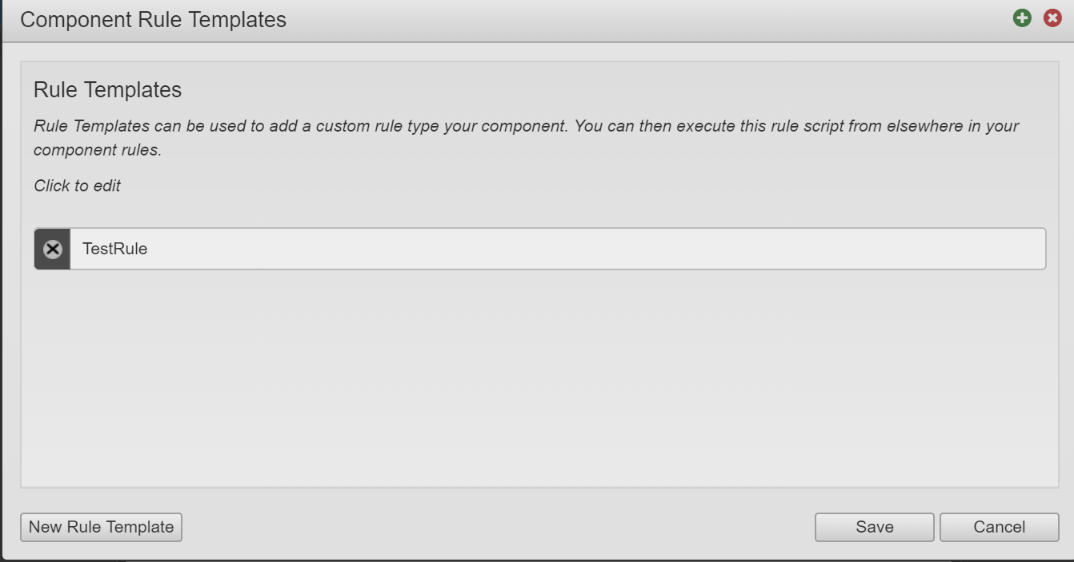Screen dimensions: 1074x562
Task: Delete the TestRule template via X icon
Action: [53, 249]
